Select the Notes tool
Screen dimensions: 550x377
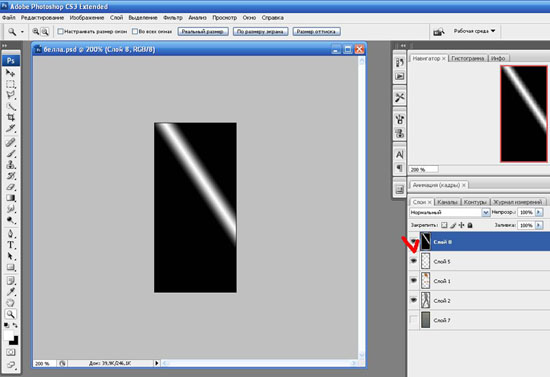pos(11,281)
